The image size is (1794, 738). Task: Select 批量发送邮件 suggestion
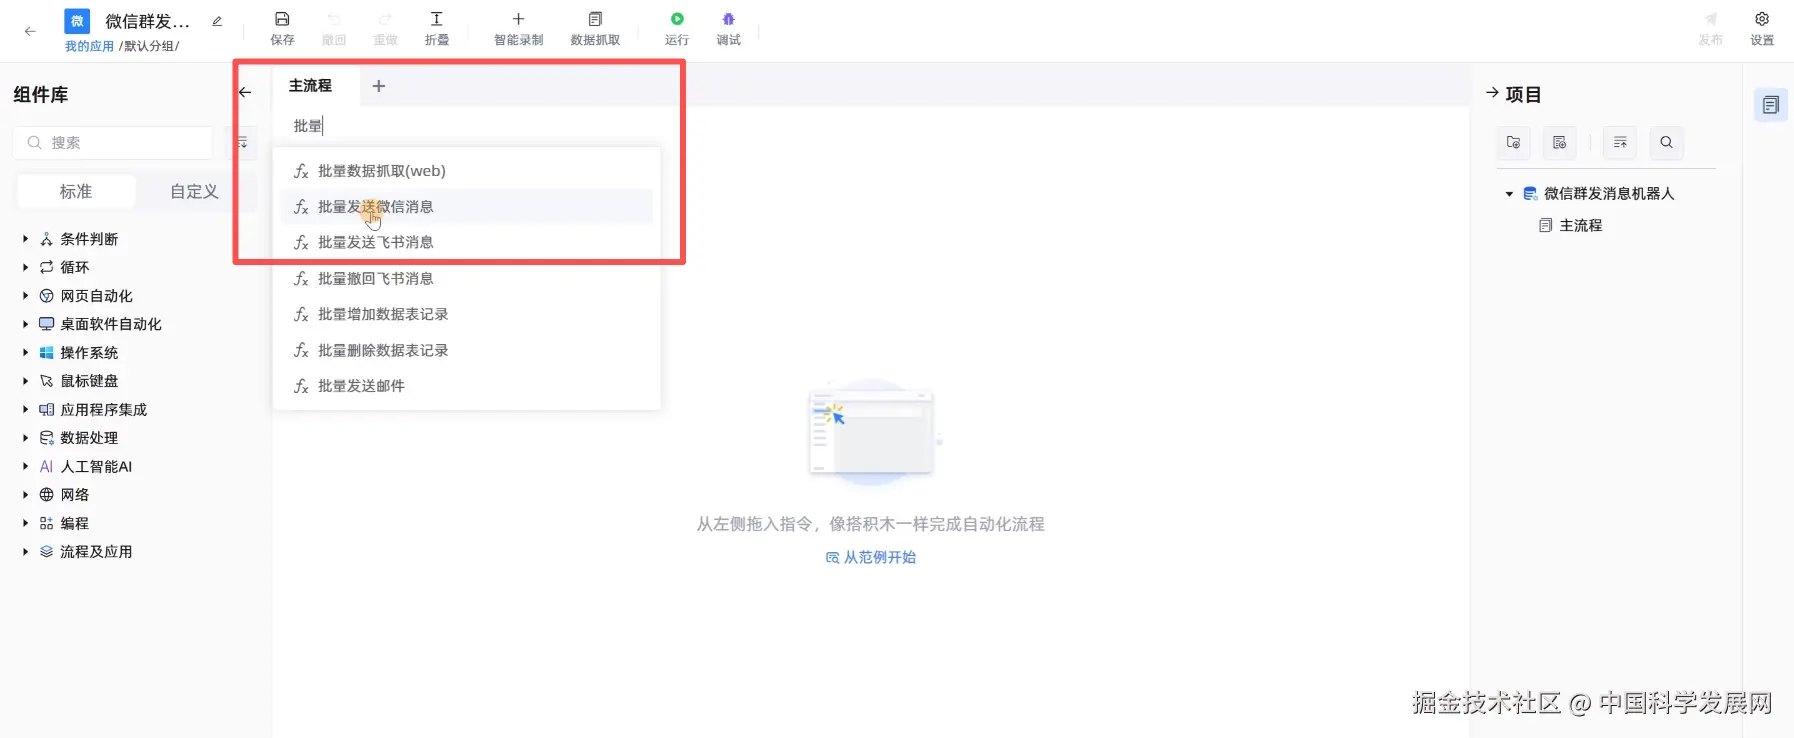coord(466,386)
